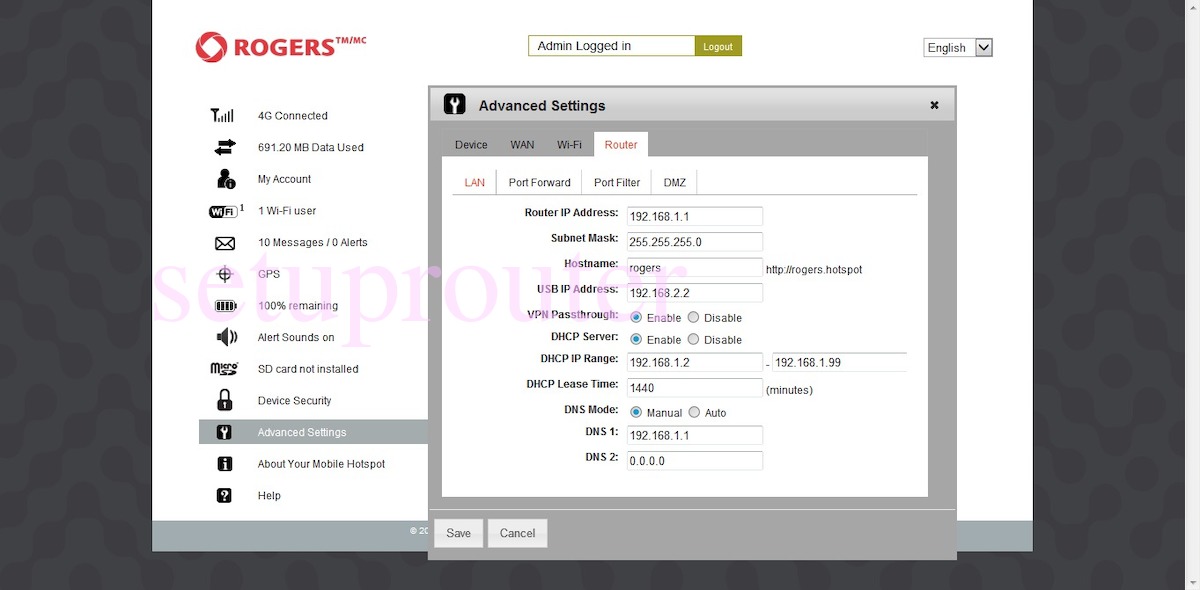Disable VPN Passthrough radio button

coord(693,317)
